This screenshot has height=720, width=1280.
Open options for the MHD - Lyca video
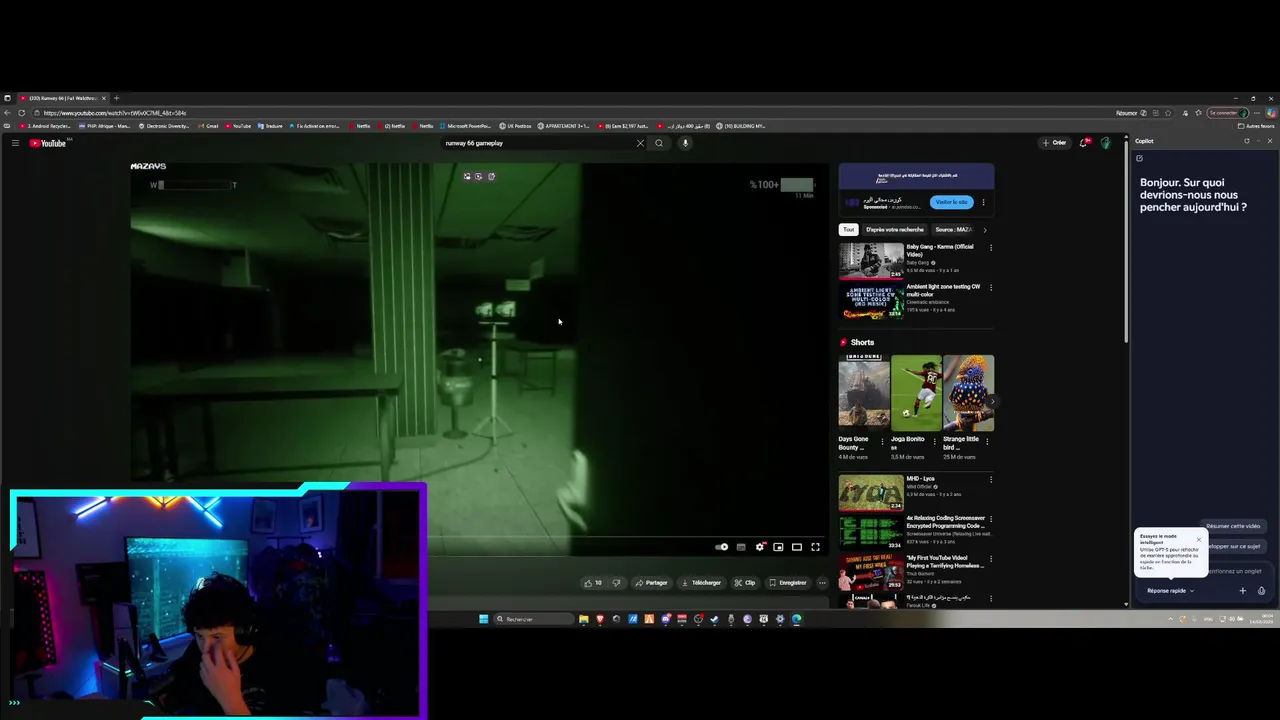click(991, 479)
